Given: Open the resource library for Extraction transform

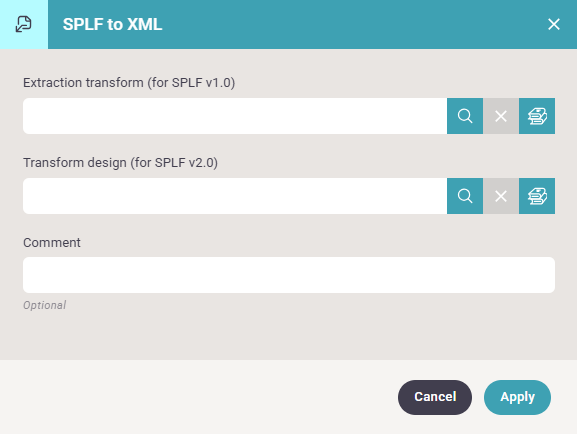Looking at the screenshot, I should (x=537, y=116).
